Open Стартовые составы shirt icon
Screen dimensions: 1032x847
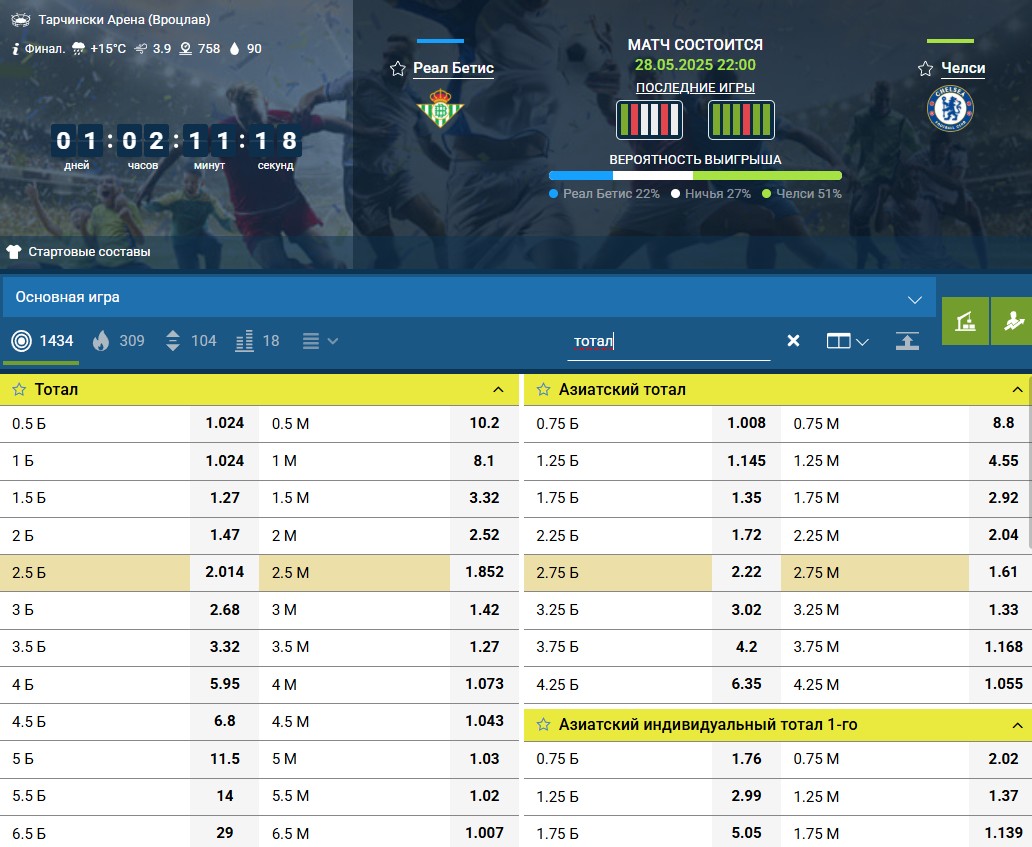point(14,251)
